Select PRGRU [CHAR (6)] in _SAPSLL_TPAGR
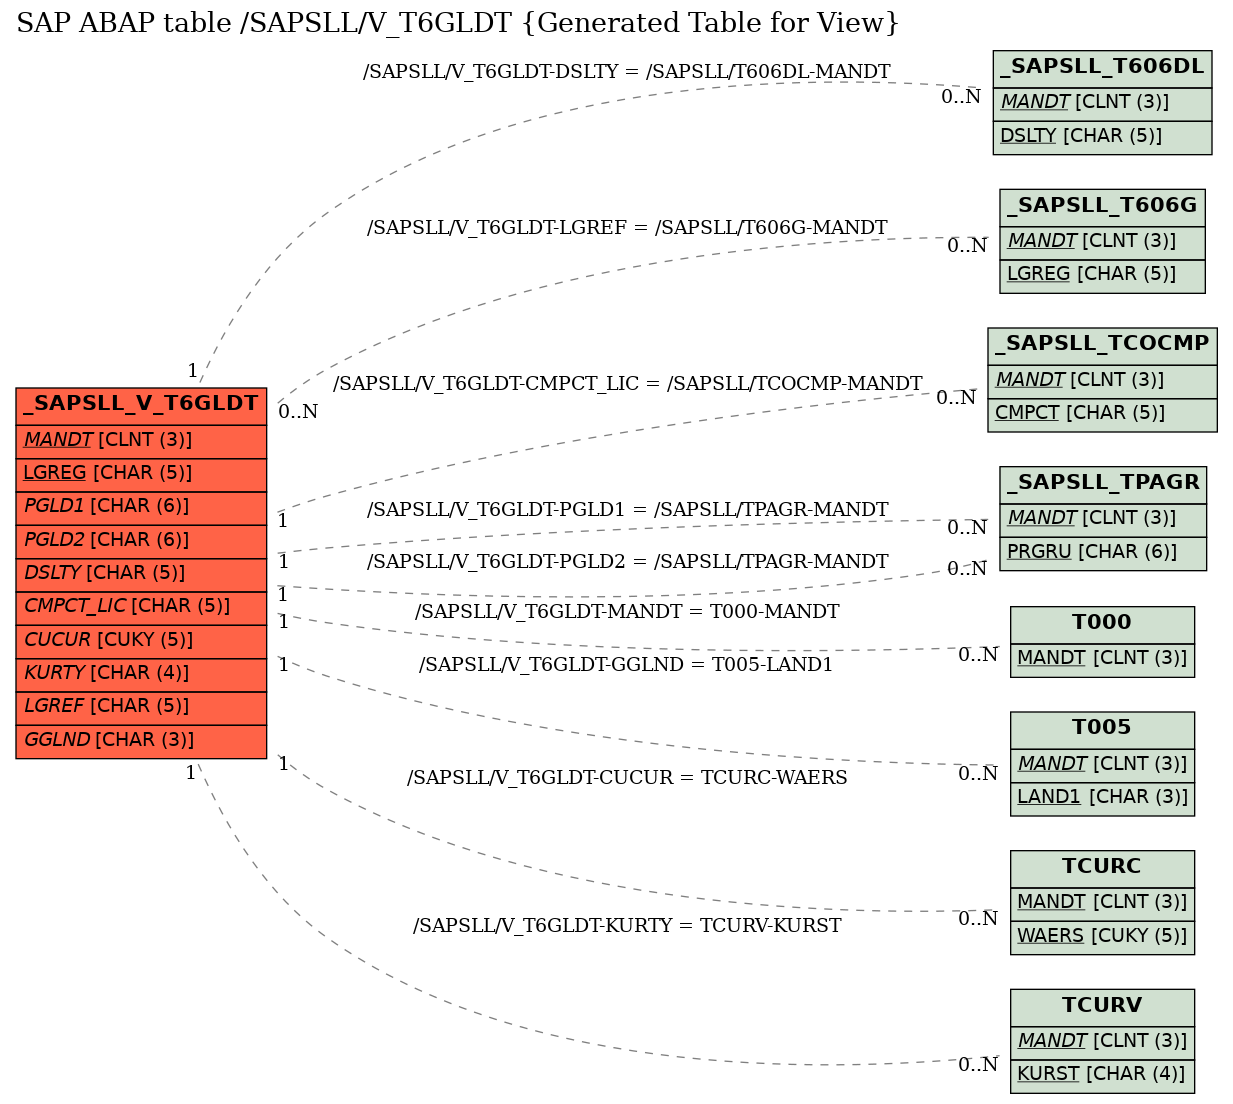The image size is (1233, 1104). point(1103,553)
